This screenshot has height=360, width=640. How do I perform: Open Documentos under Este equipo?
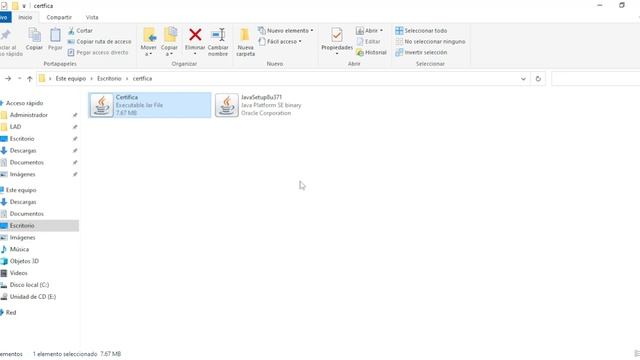pyautogui.click(x=27, y=214)
